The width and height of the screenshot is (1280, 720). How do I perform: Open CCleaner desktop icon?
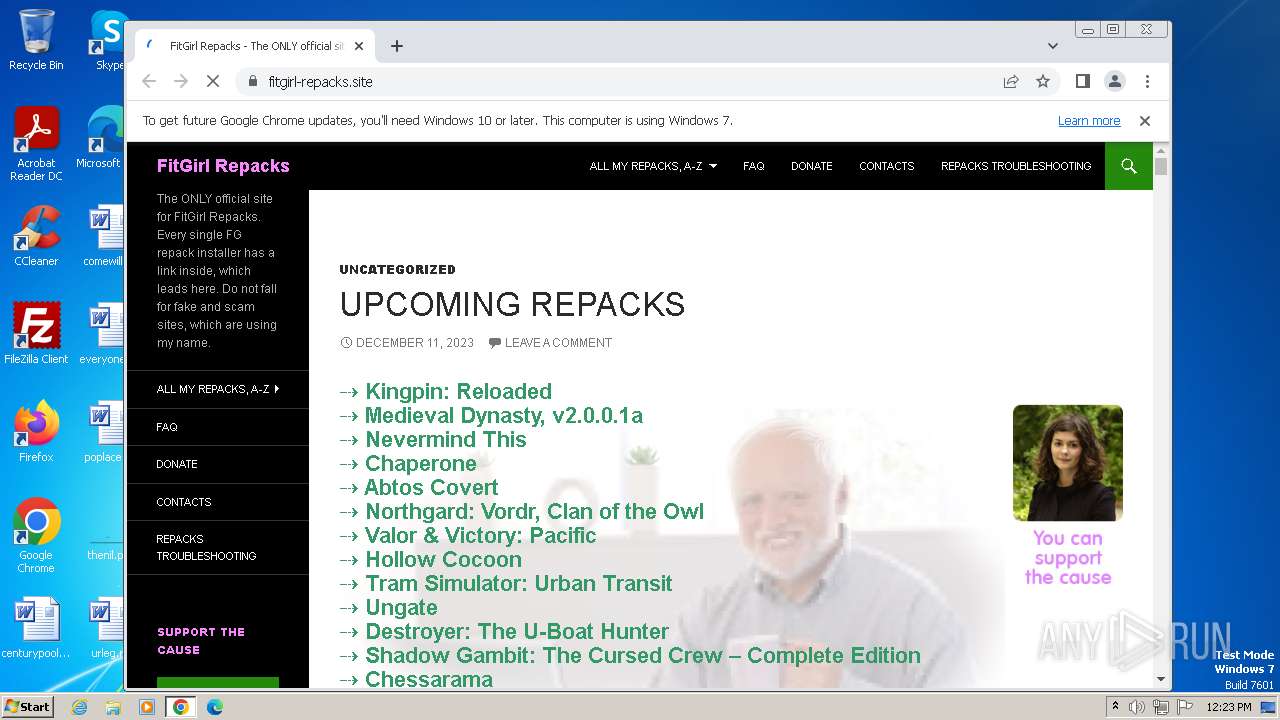36,236
